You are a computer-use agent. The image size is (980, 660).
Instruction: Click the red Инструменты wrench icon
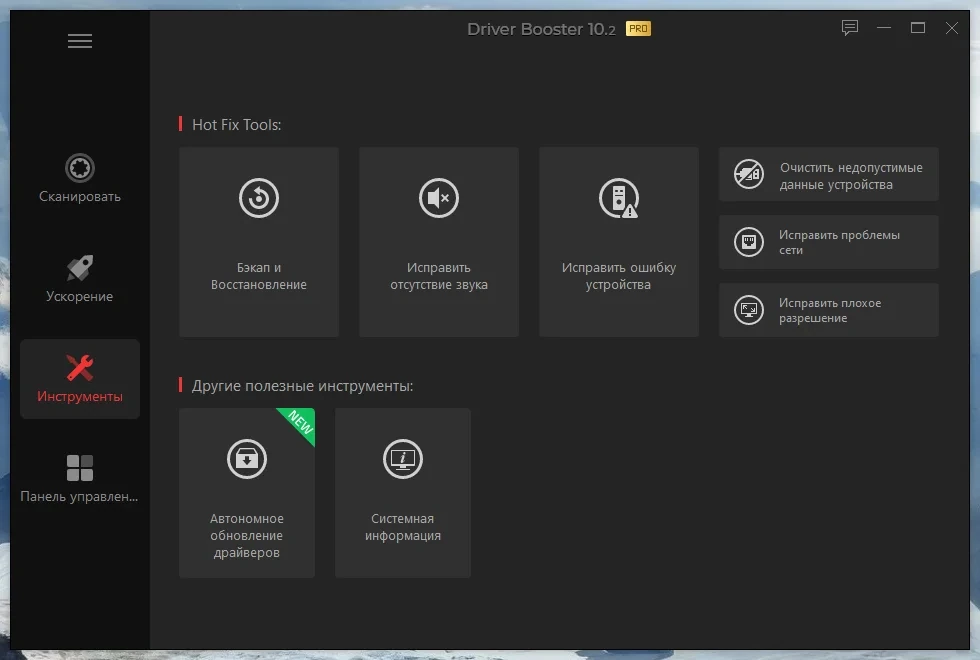click(x=80, y=368)
